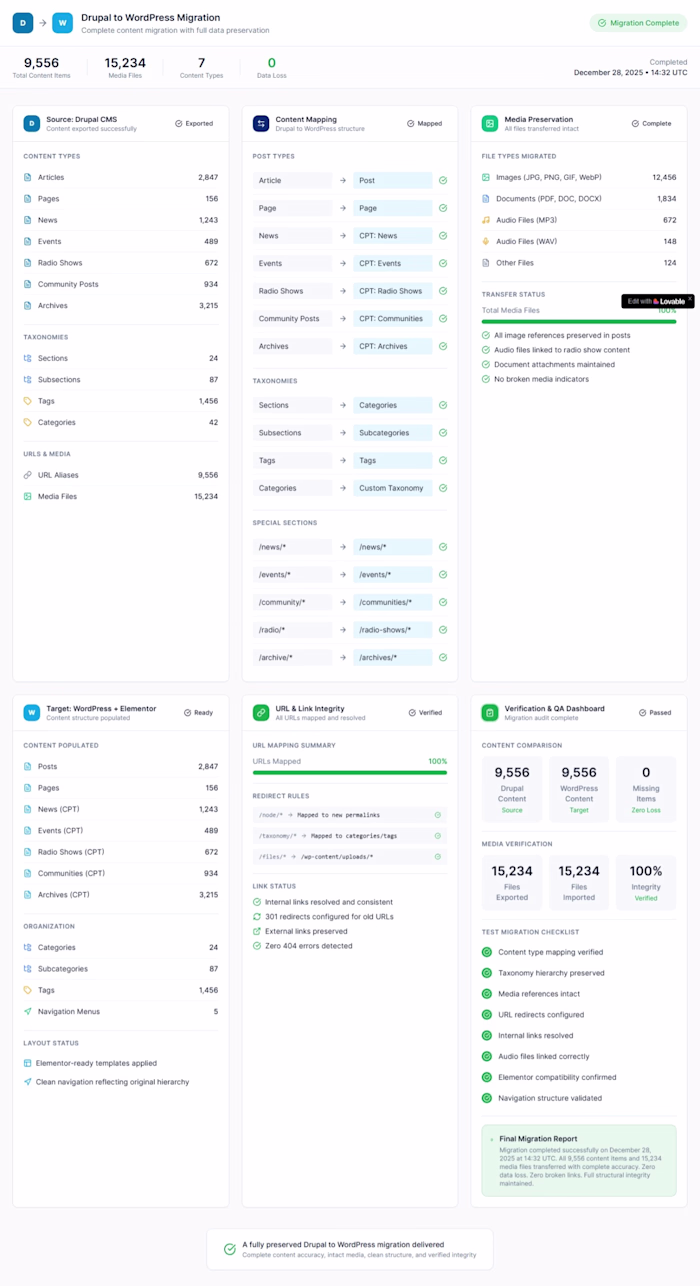Click the Media Files icon under URLs & Media
This screenshot has height=1286, width=700.
[x=28, y=496]
